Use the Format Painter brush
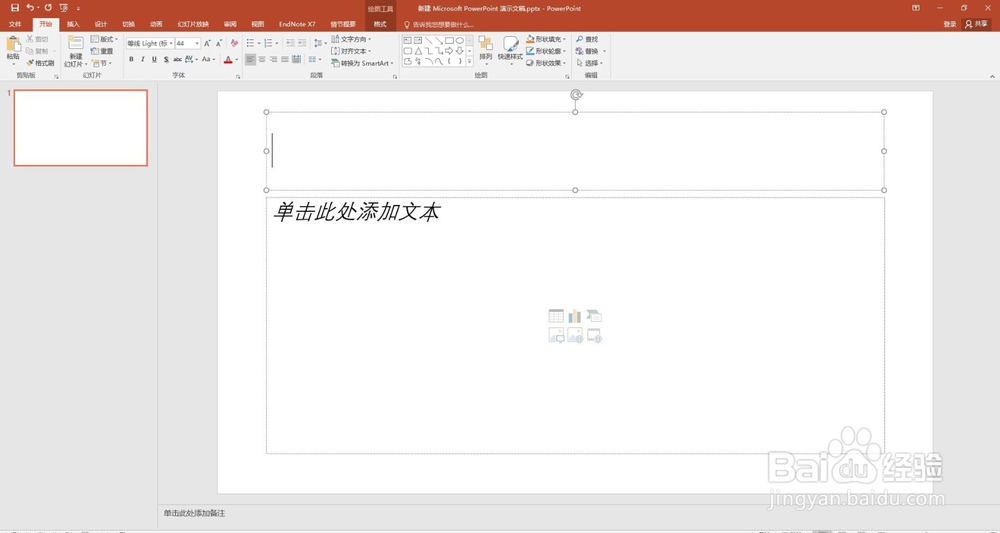The image size is (1000, 533). pos(40,63)
